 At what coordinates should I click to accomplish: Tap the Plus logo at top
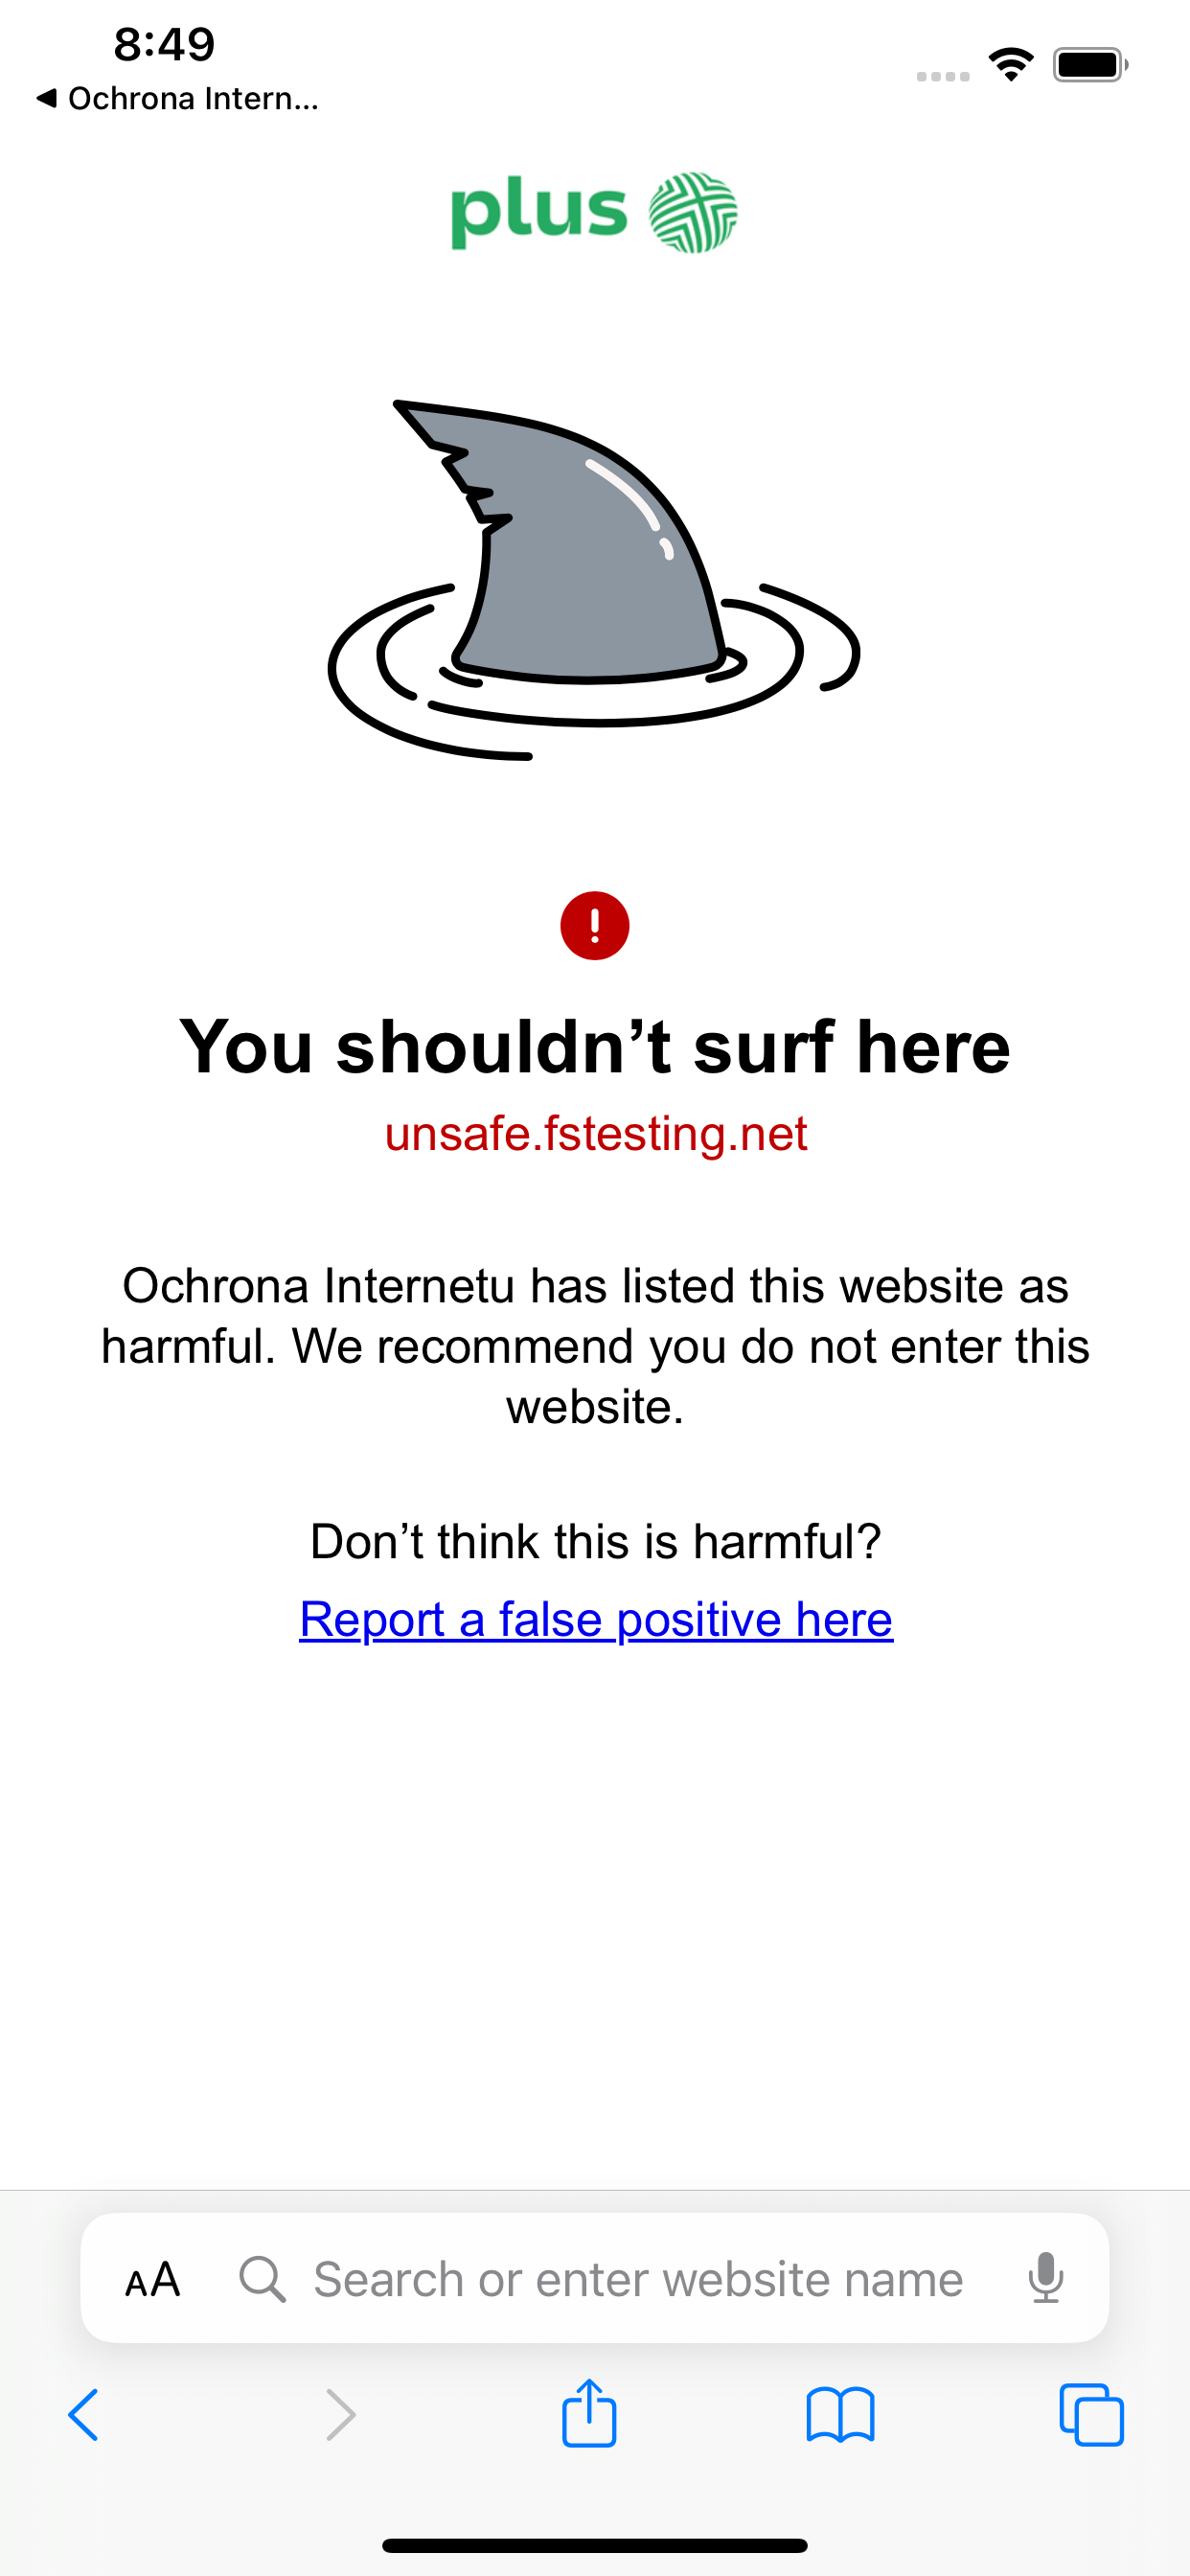tap(594, 211)
